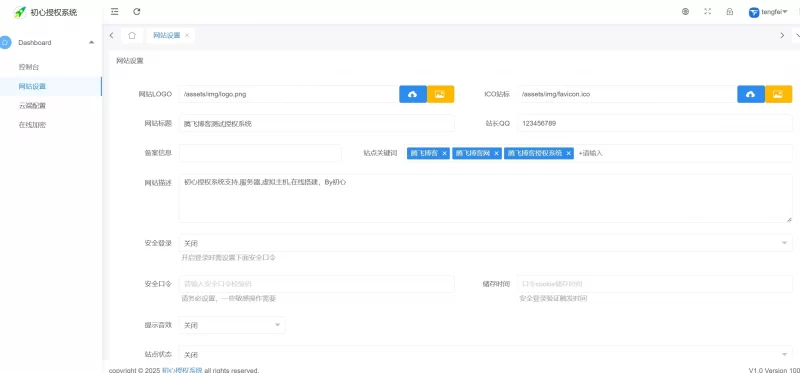Image resolution: width=800 pixels, height=373 pixels.
Task: Open the home tab icon
Action: (132, 35)
